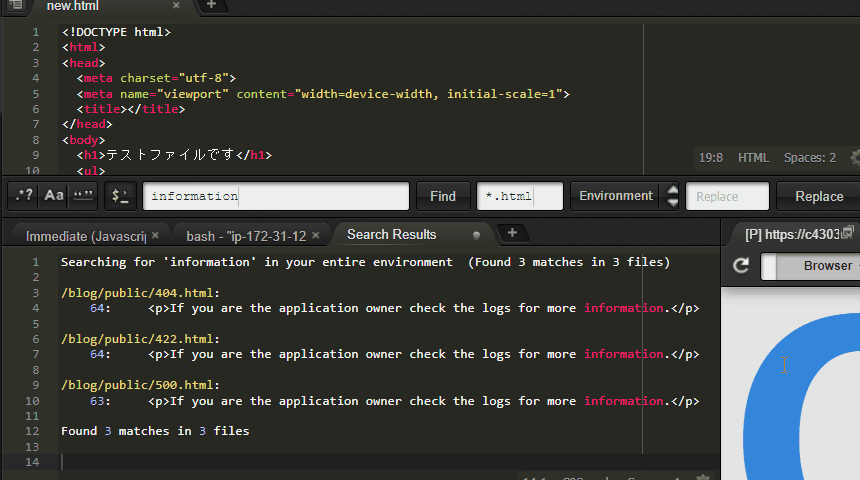Click highlighted 'information' in 500.html result
Viewport: 860px width, 480px height.
pos(624,401)
